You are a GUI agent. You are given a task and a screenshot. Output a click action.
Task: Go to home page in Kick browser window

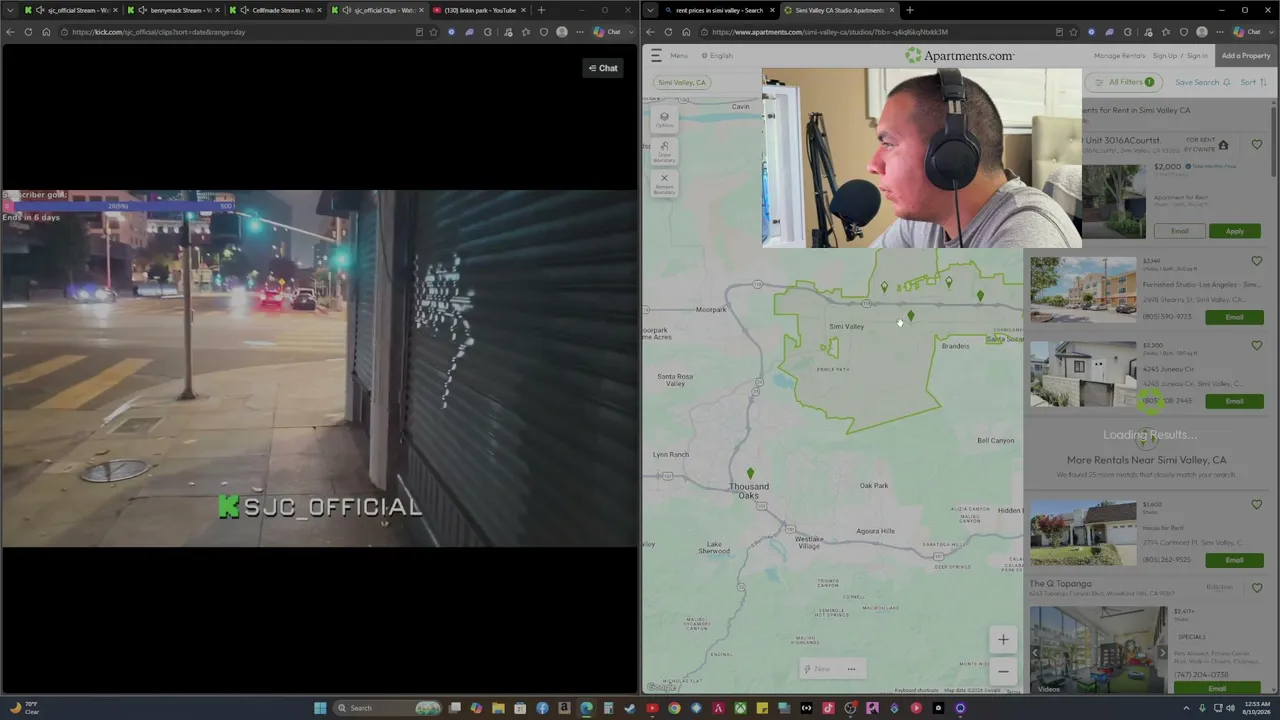pos(45,32)
